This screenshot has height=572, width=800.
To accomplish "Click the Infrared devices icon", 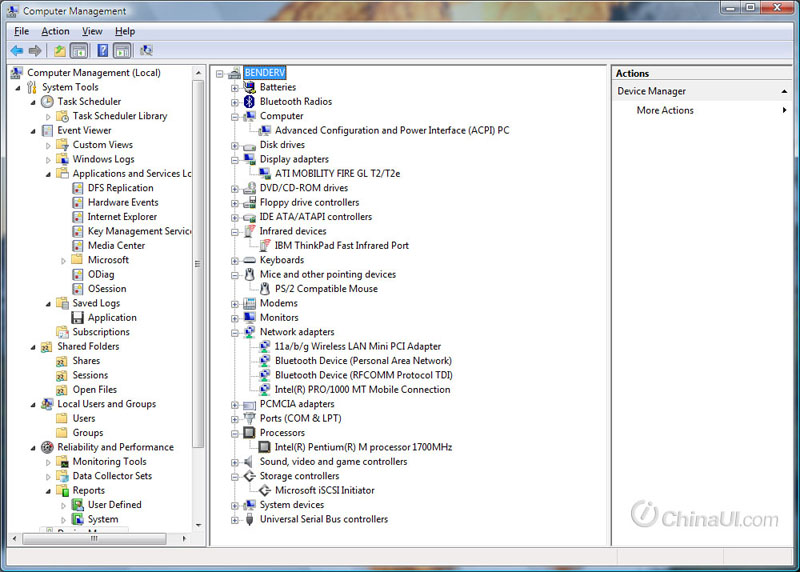I will click(x=249, y=231).
